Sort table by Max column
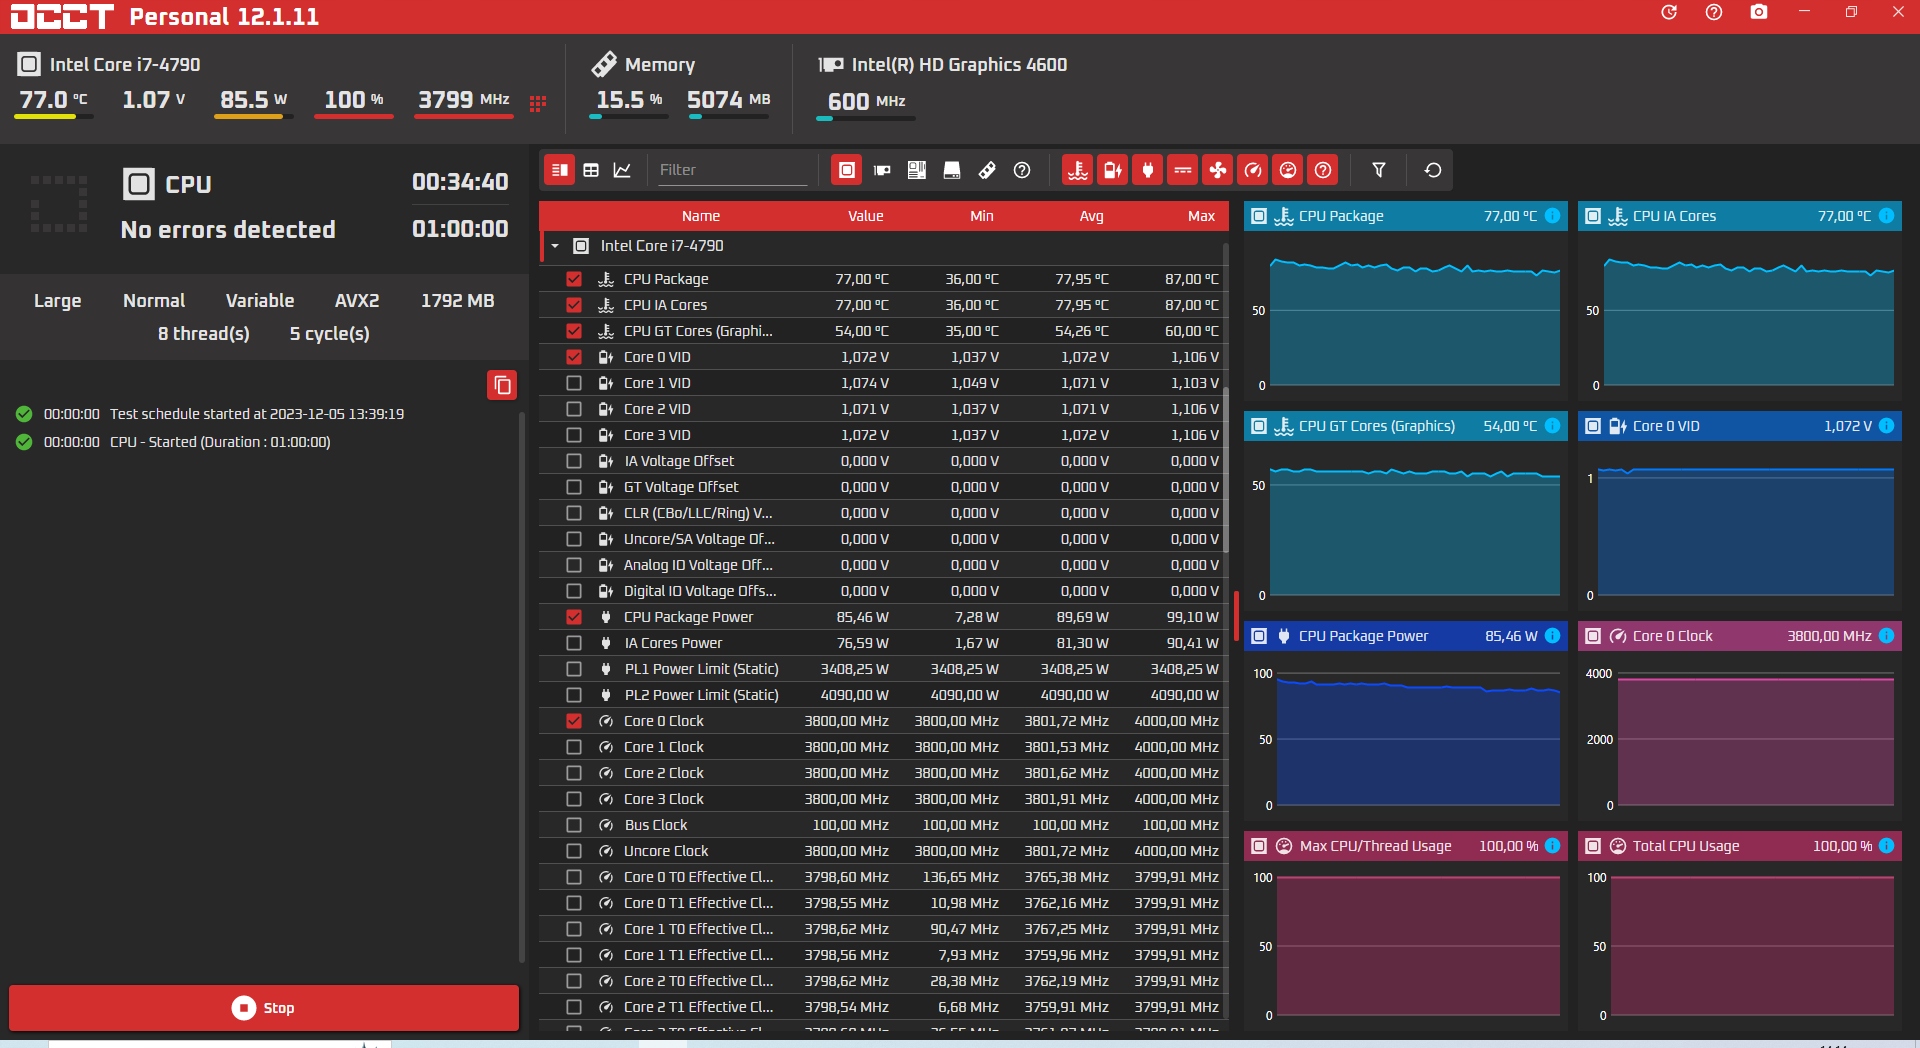The height and width of the screenshot is (1048, 1920). [x=1202, y=216]
